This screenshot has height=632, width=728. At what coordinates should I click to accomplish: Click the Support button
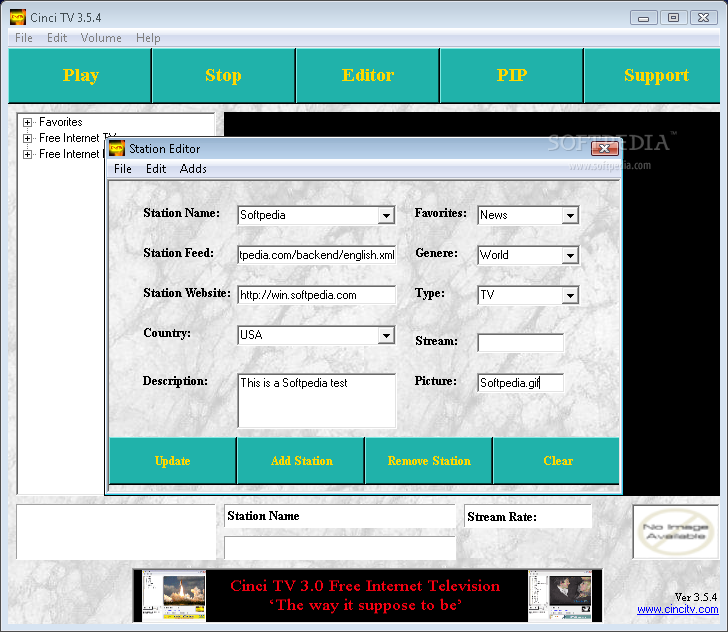point(653,75)
